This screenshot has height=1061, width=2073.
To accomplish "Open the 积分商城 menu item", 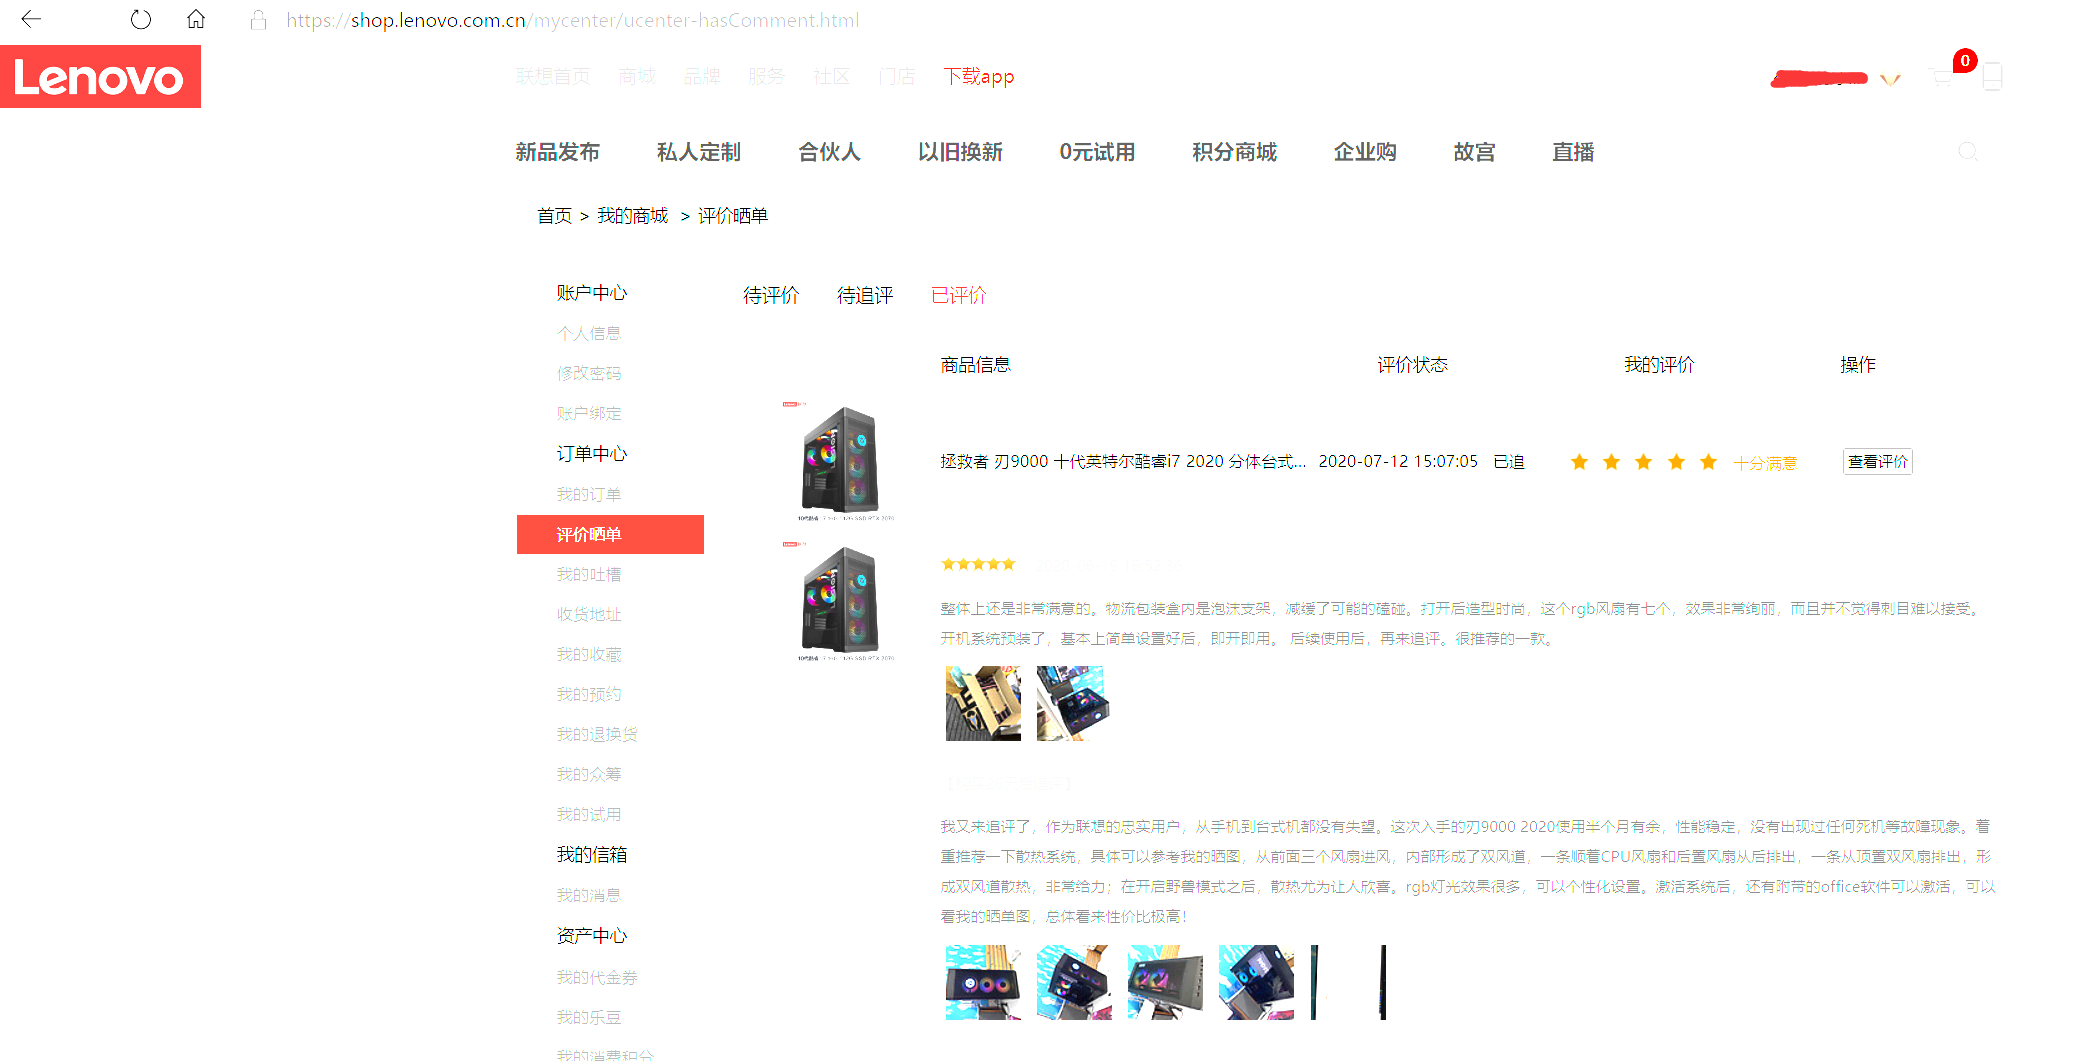I will click(1234, 152).
